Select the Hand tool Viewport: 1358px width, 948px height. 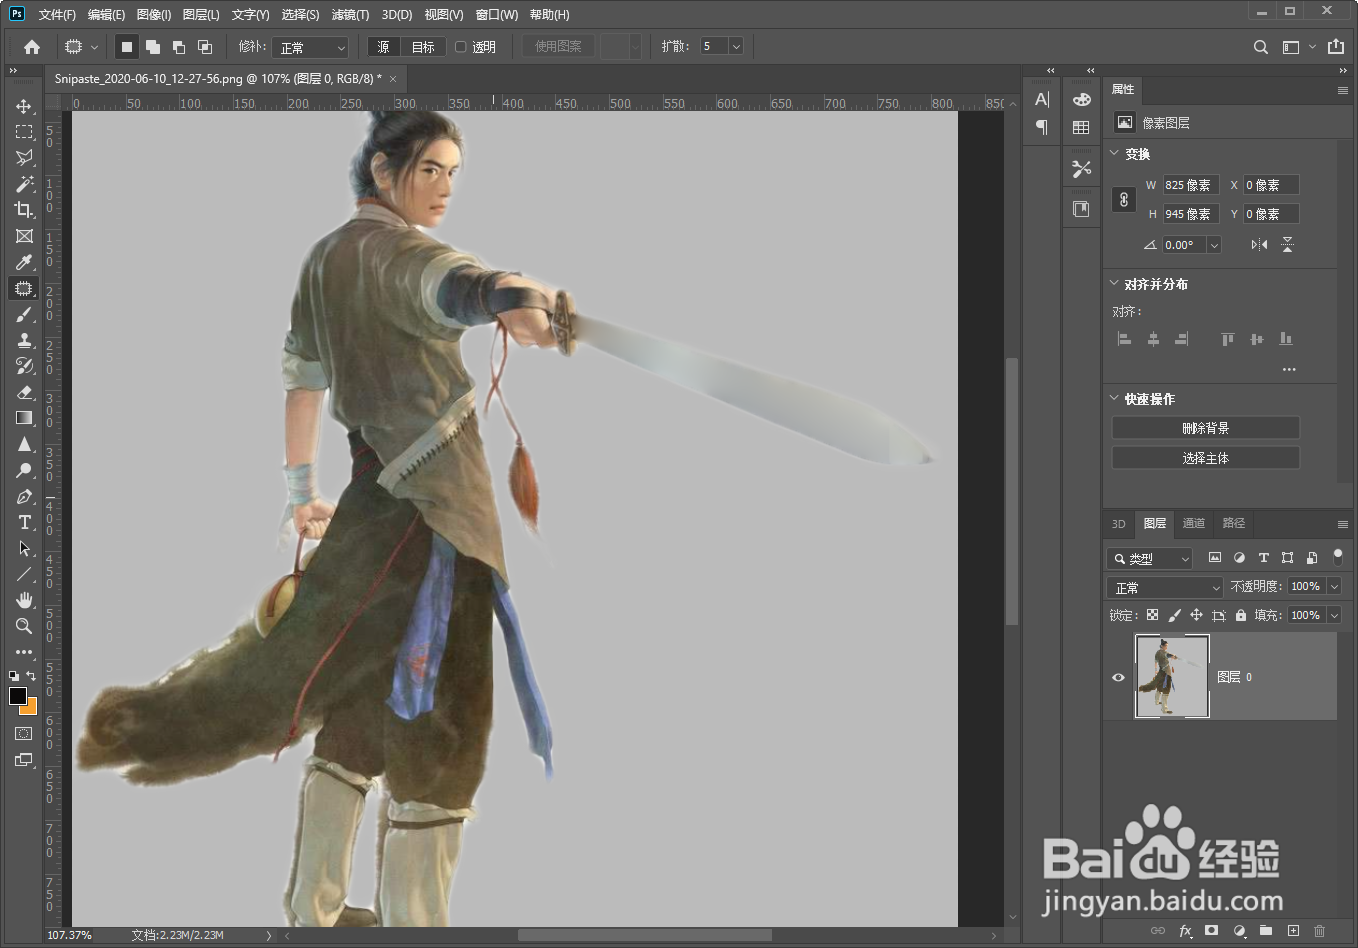(x=24, y=600)
